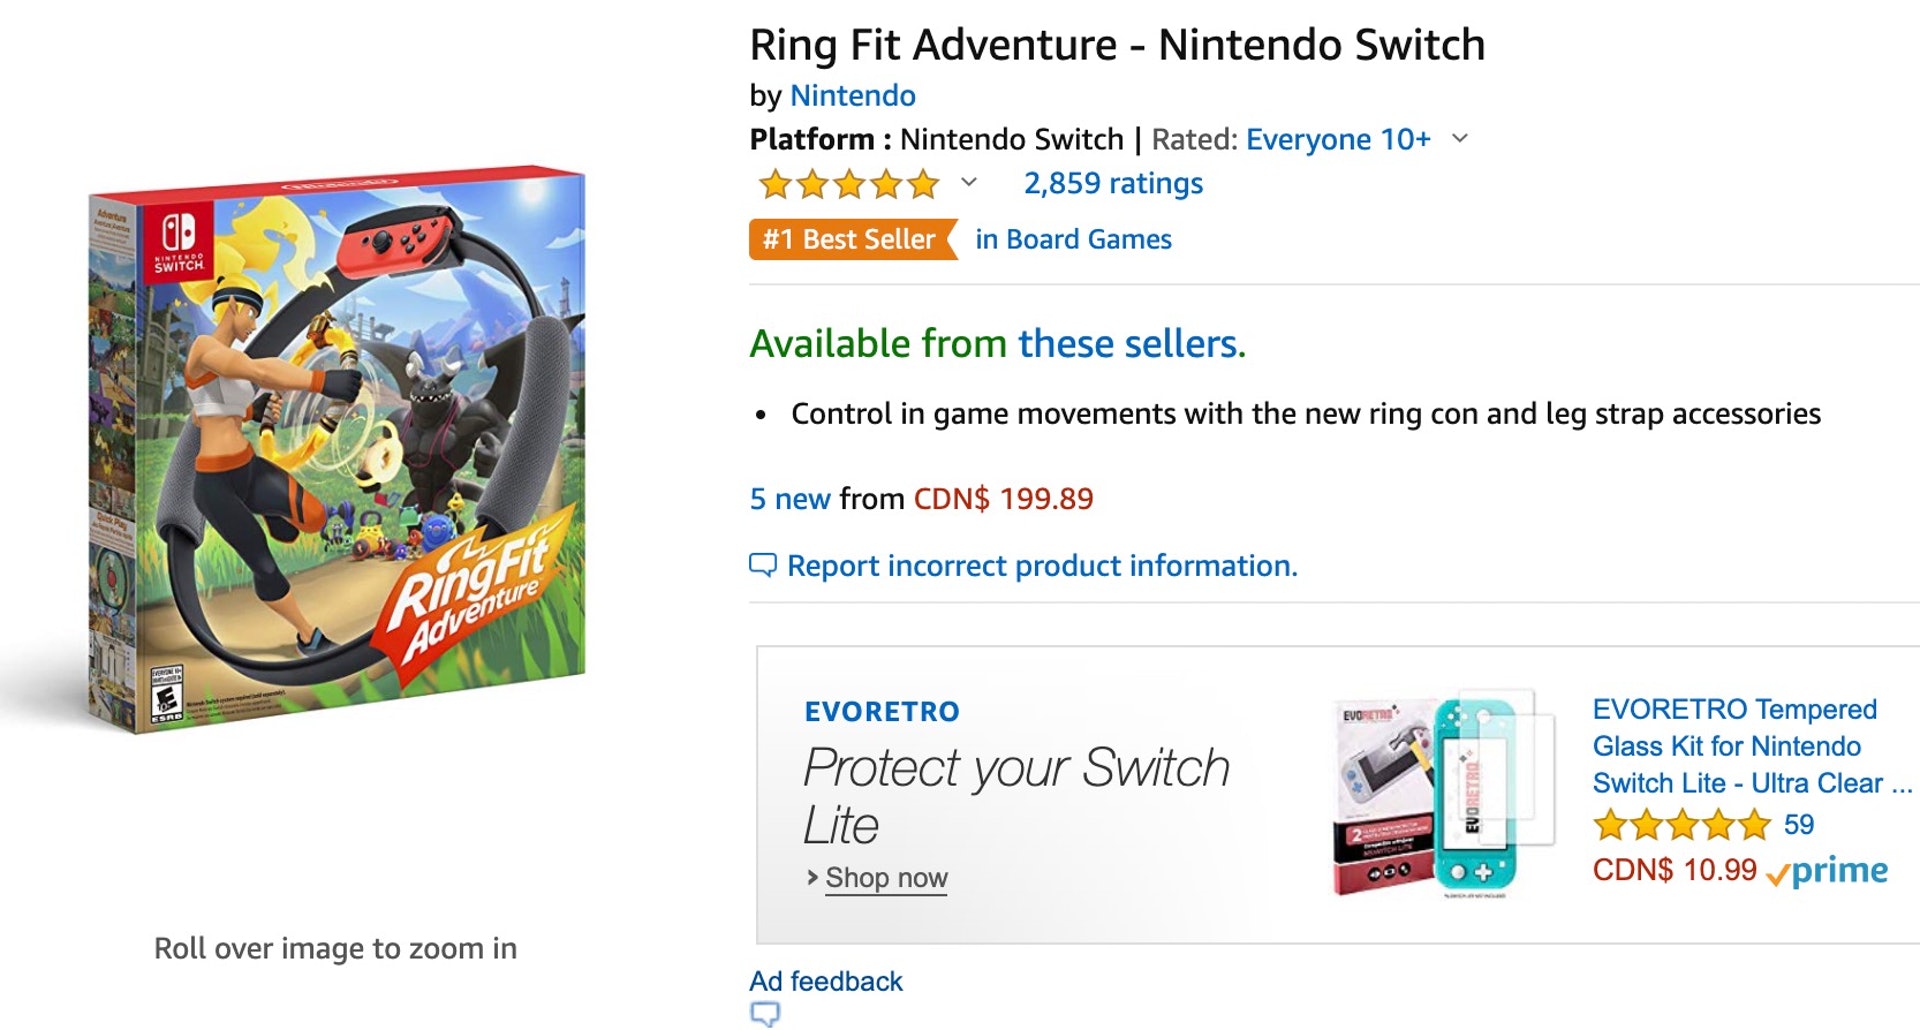Viewport: 1920px width, 1030px height.
Task: Click 'Report incorrect product information' link
Action: pos(1042,566)
